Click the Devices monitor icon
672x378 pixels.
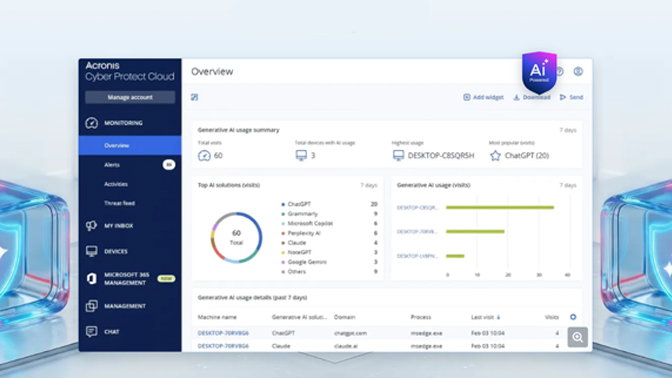coord(91,251)
